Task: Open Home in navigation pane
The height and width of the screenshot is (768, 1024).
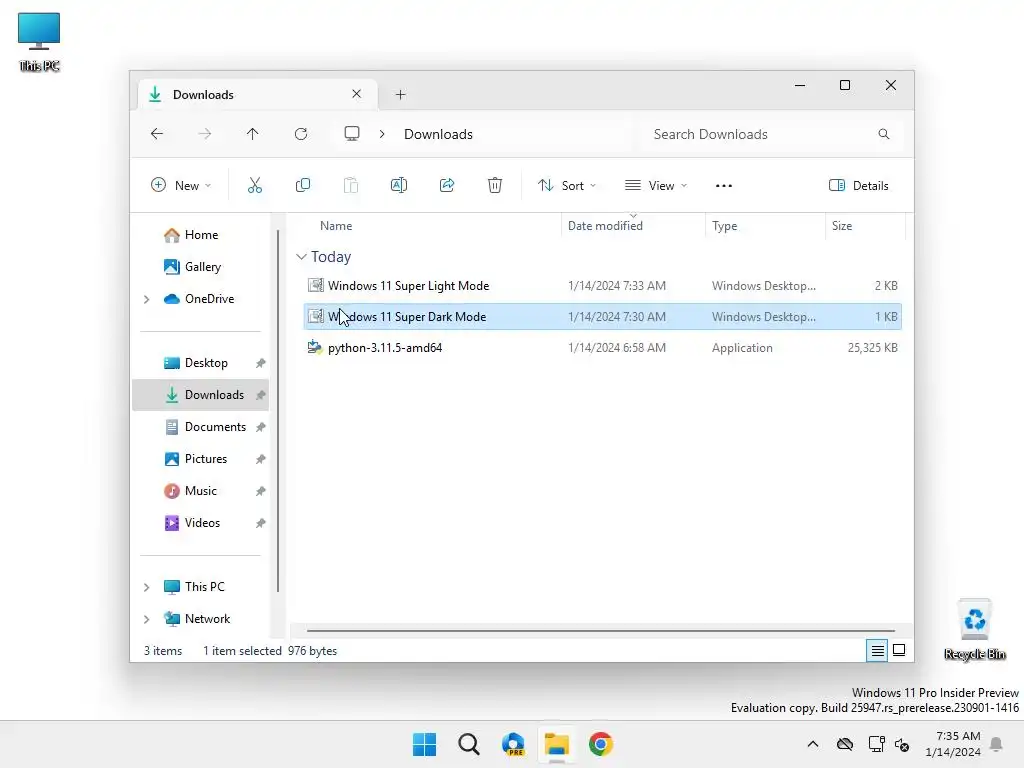Action: (x=201, y=234)
